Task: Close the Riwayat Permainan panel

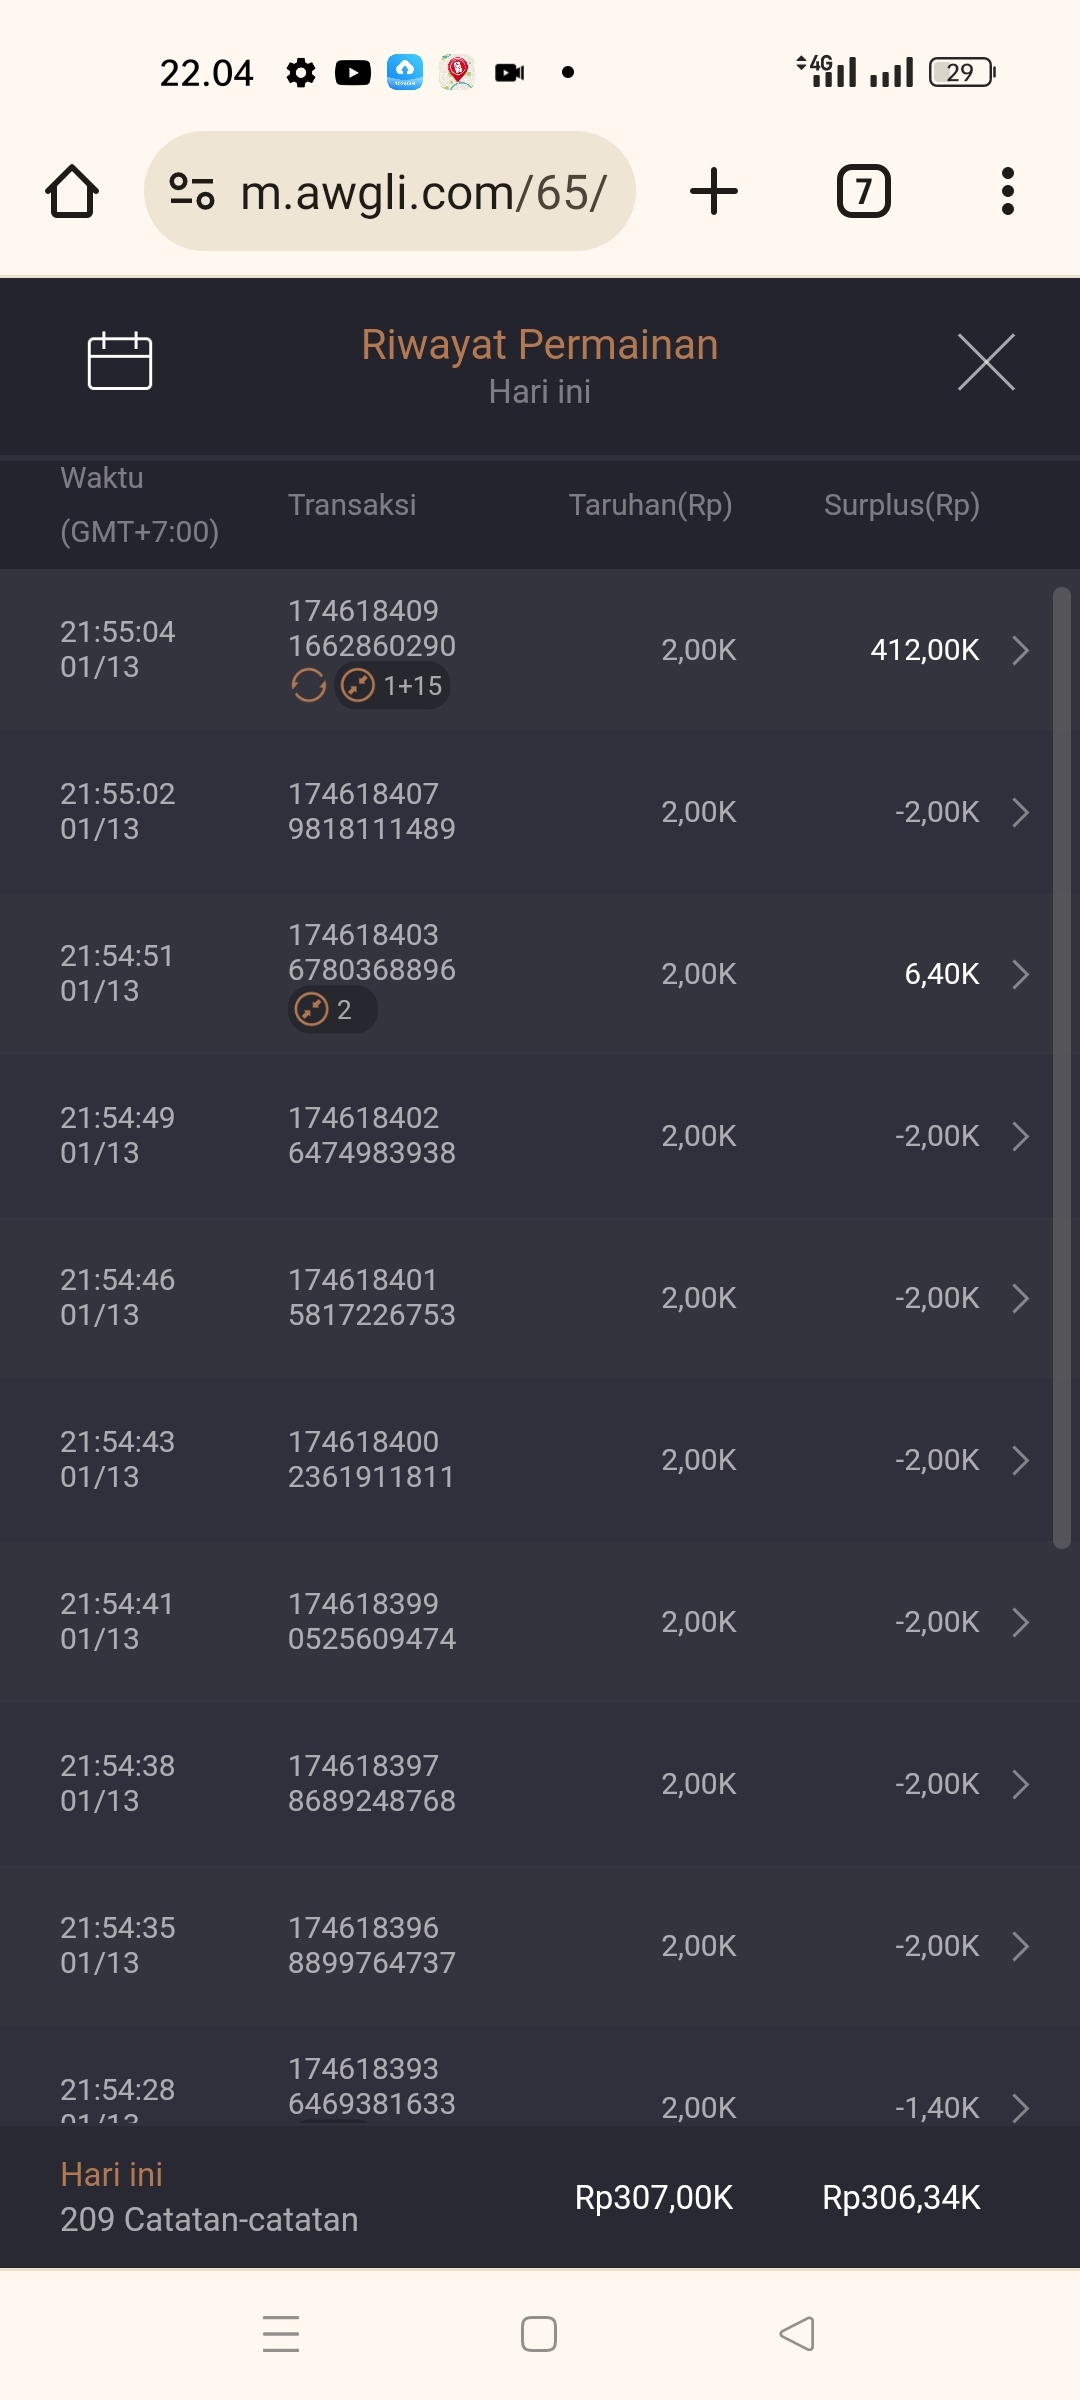Action: 986,362
